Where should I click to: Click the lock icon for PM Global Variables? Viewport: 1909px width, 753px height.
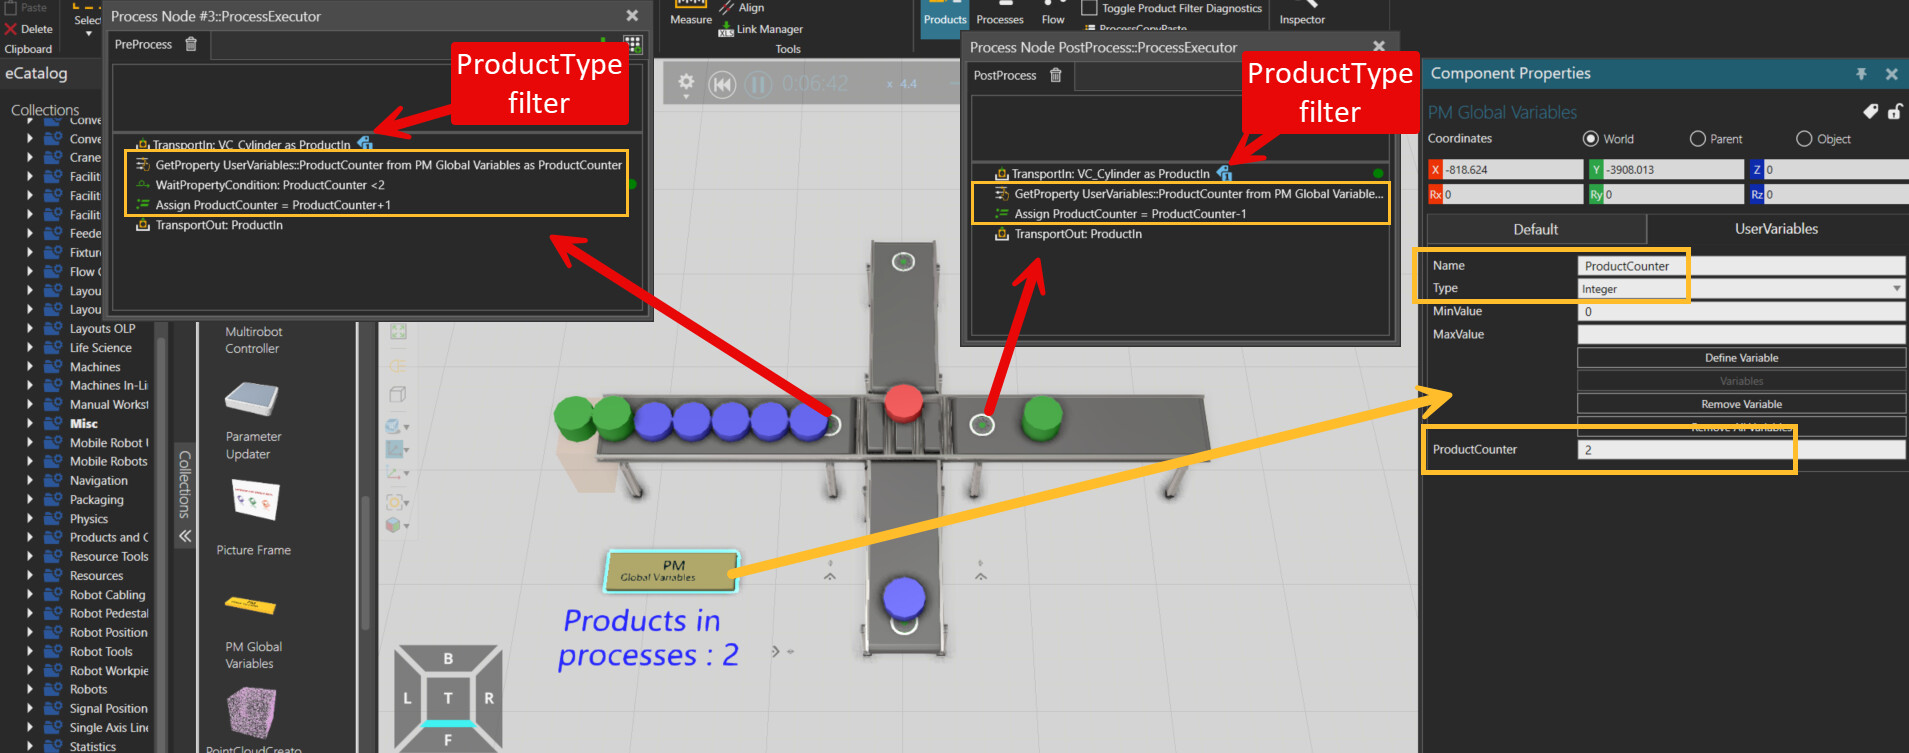coord(1894,112)
